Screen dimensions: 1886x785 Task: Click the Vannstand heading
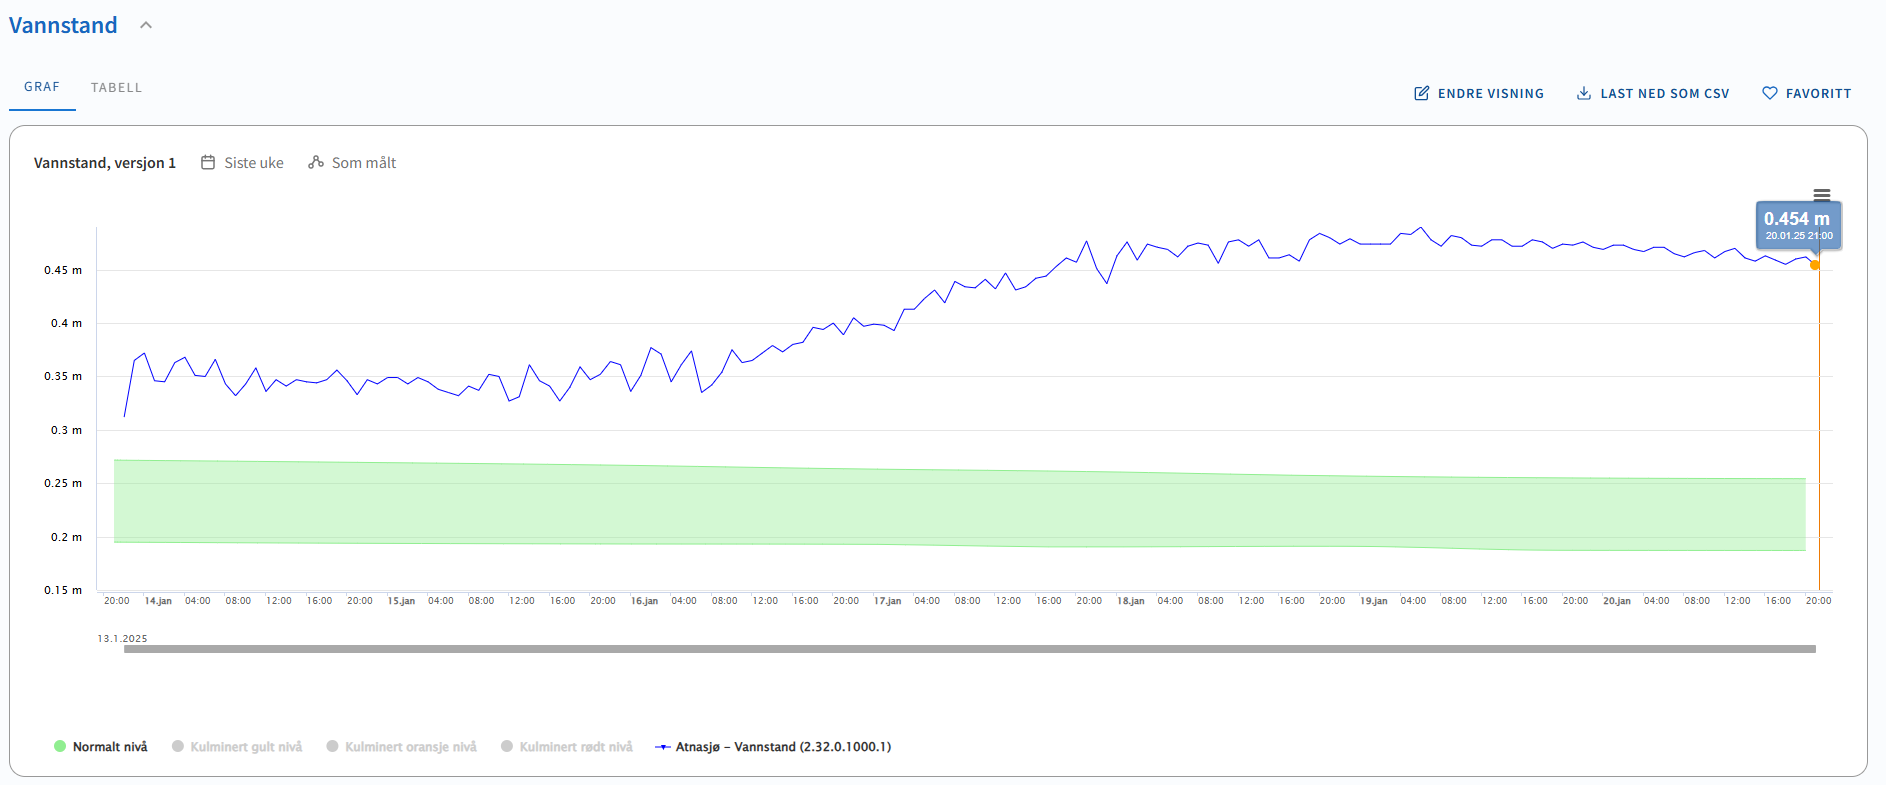coord(63,26)
